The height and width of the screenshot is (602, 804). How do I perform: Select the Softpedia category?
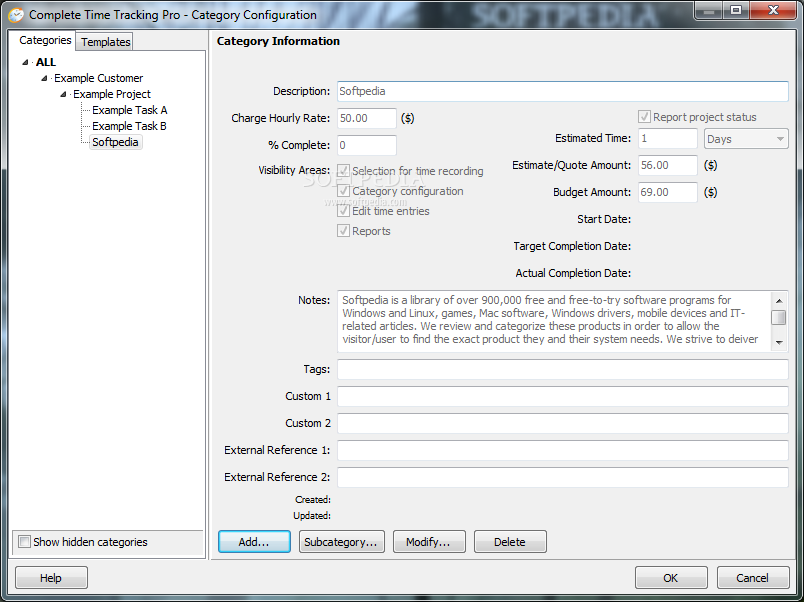[x=115, y=142]
